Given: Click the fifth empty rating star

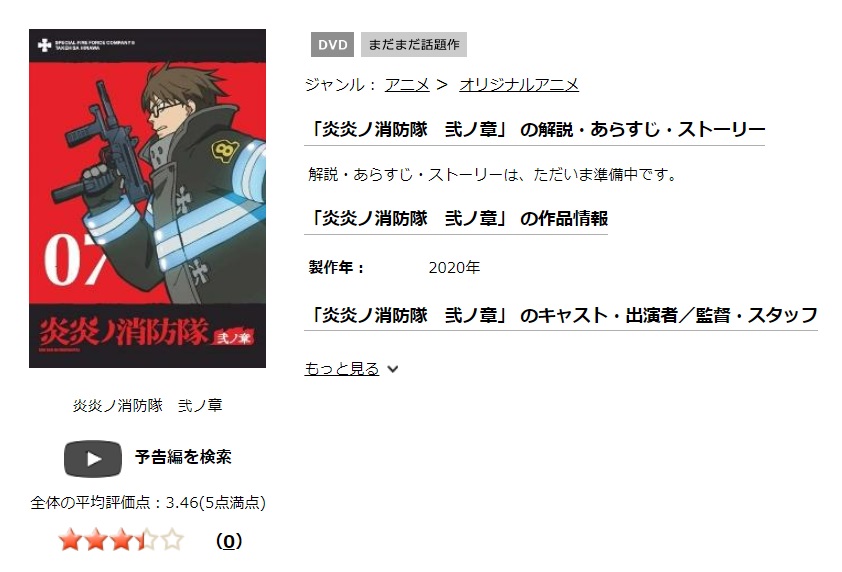Looking at the screenshot, I should (x=172, y=540).
